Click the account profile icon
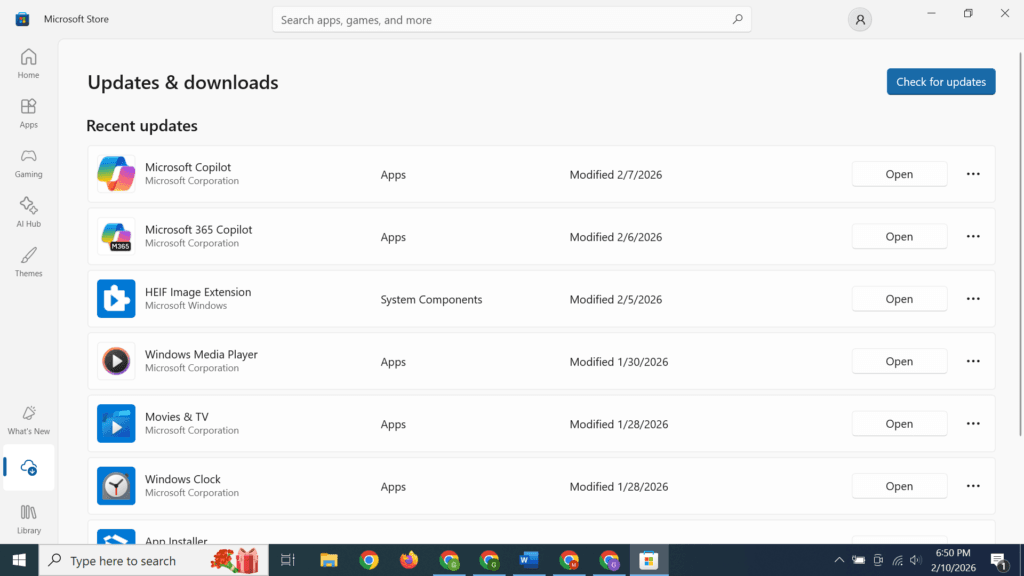Image resolution: width=1024 pixels, height=576 pixels. (x=859, y=18)
